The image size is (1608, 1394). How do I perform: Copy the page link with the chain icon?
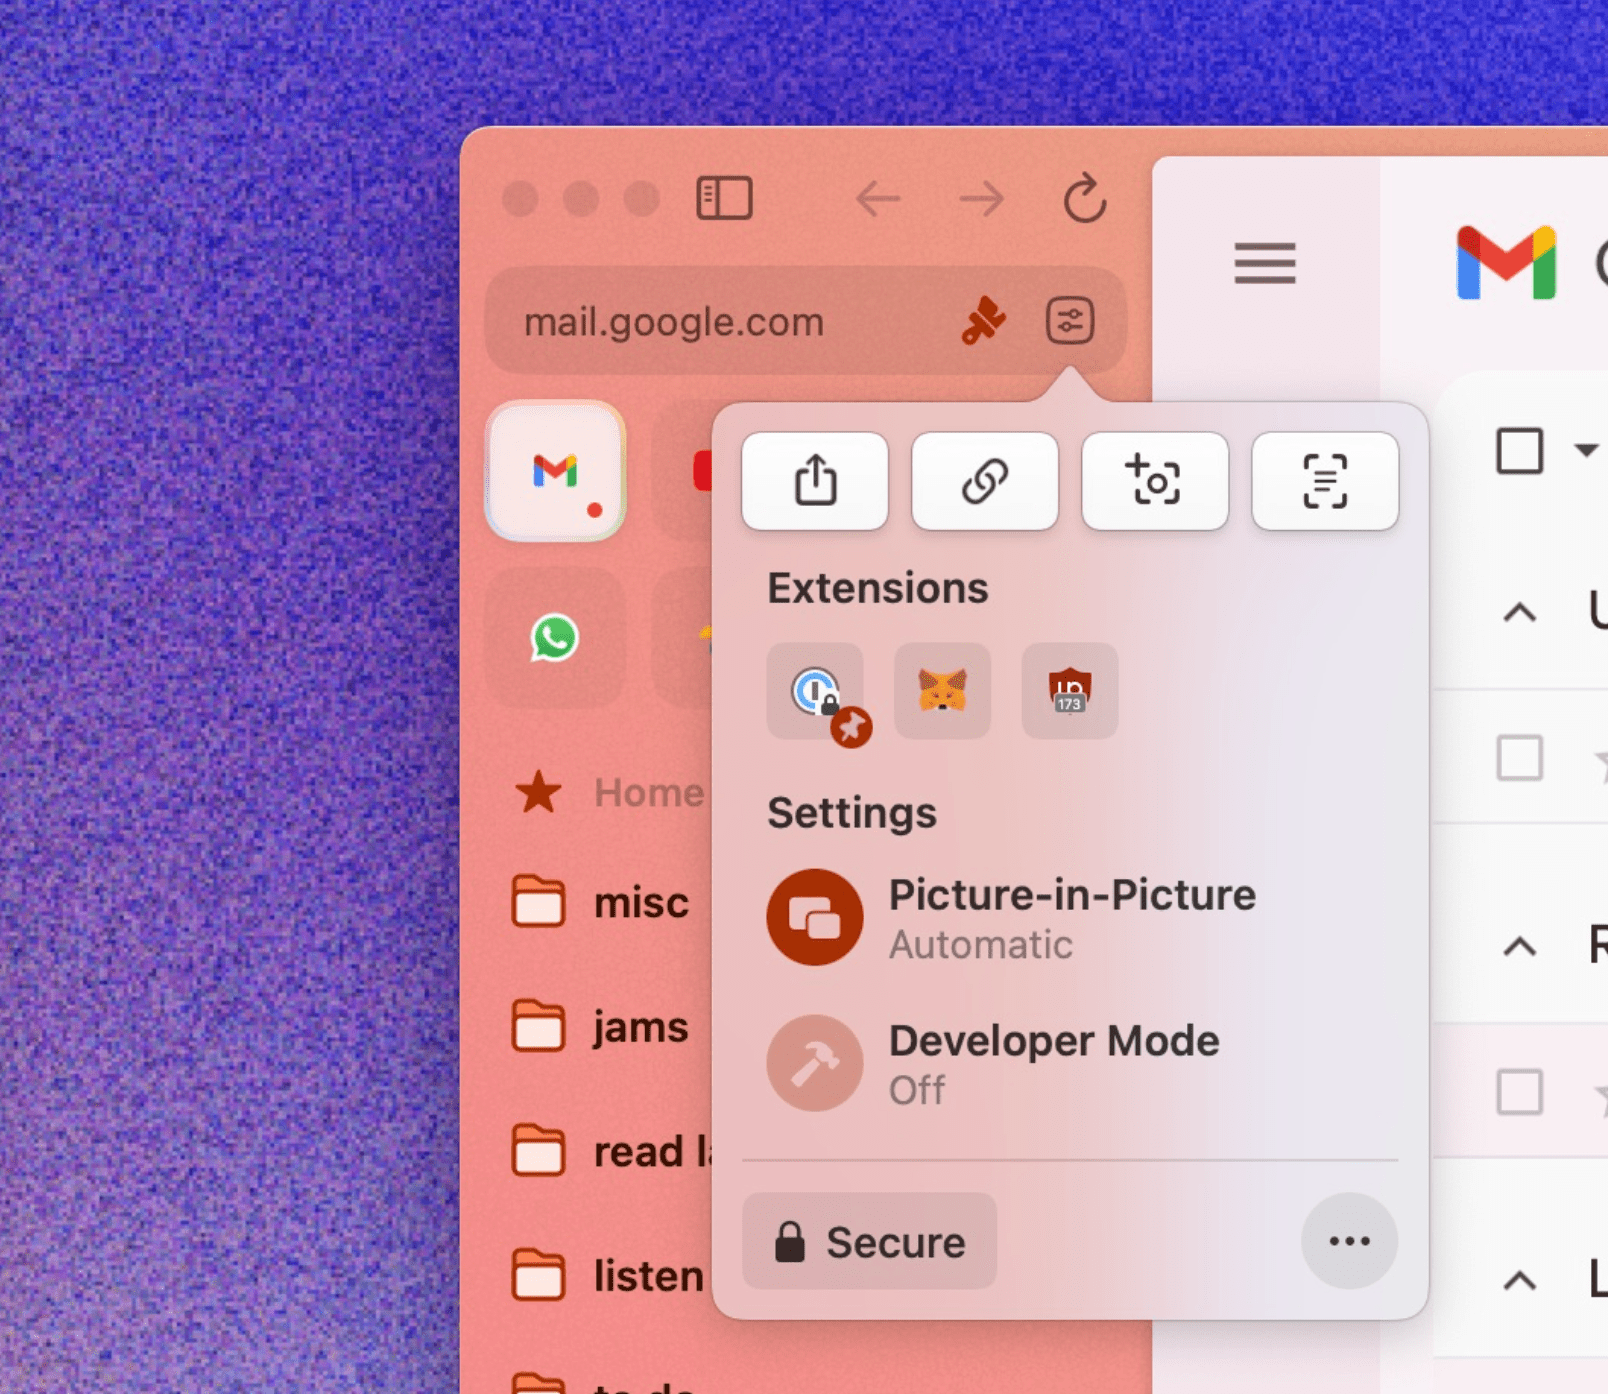pos(985,481)
